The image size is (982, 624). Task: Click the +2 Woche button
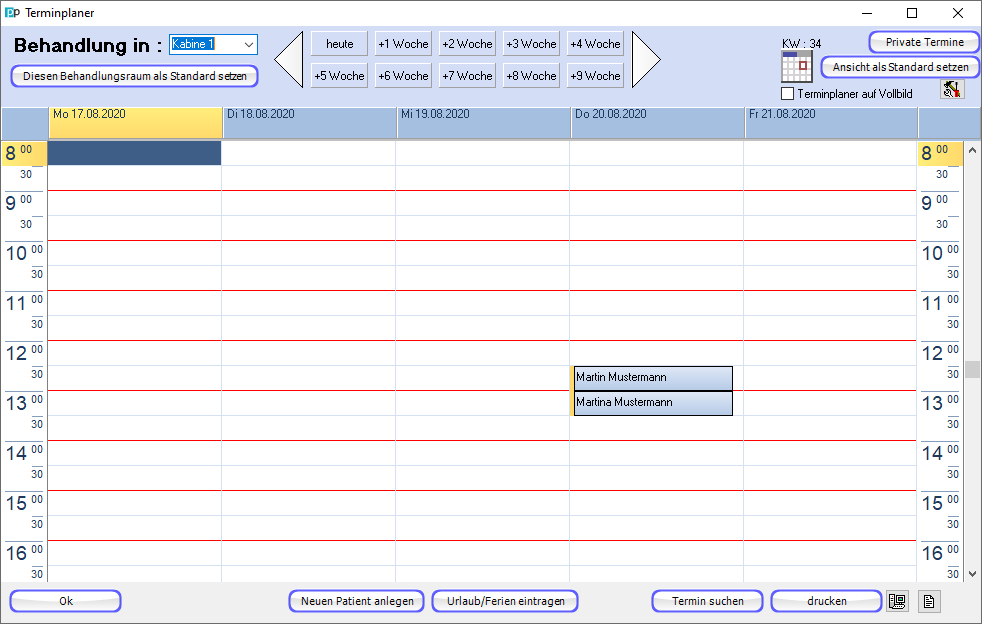click(x=467, y=44)
